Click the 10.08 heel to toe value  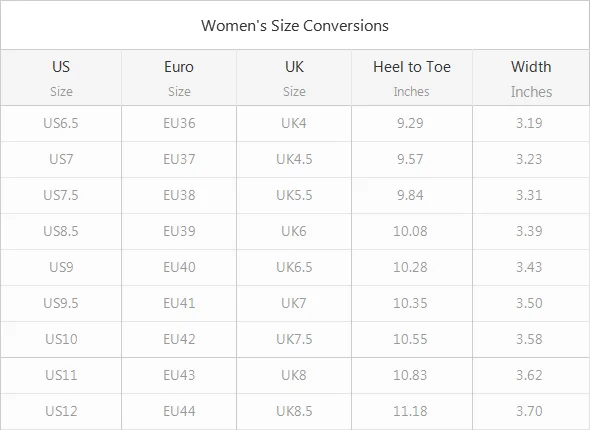click(x=410, y=231)
